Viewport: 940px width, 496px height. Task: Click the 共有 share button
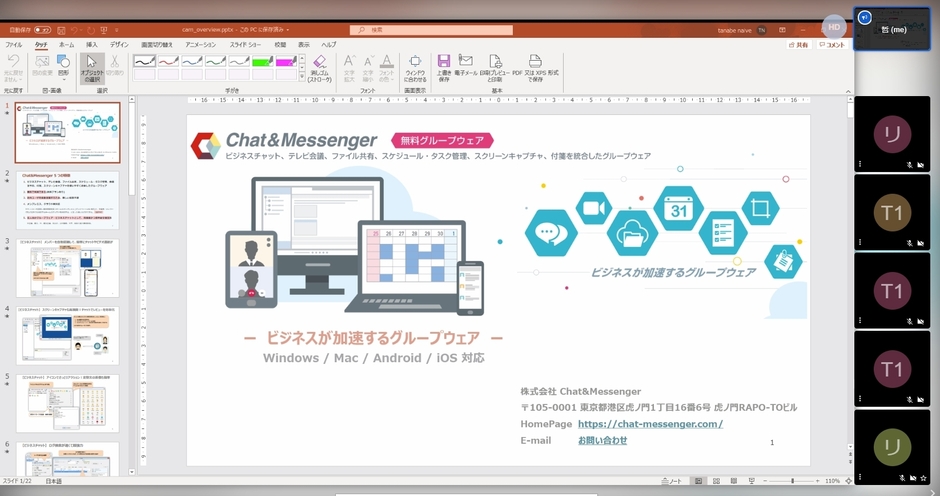coord(799,44)
